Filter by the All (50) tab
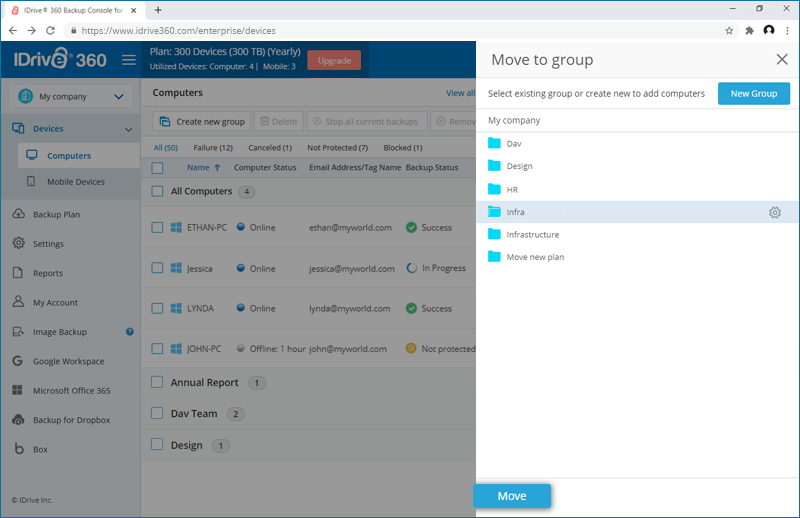This screenshot has width=800, height=518. [166, 147]
